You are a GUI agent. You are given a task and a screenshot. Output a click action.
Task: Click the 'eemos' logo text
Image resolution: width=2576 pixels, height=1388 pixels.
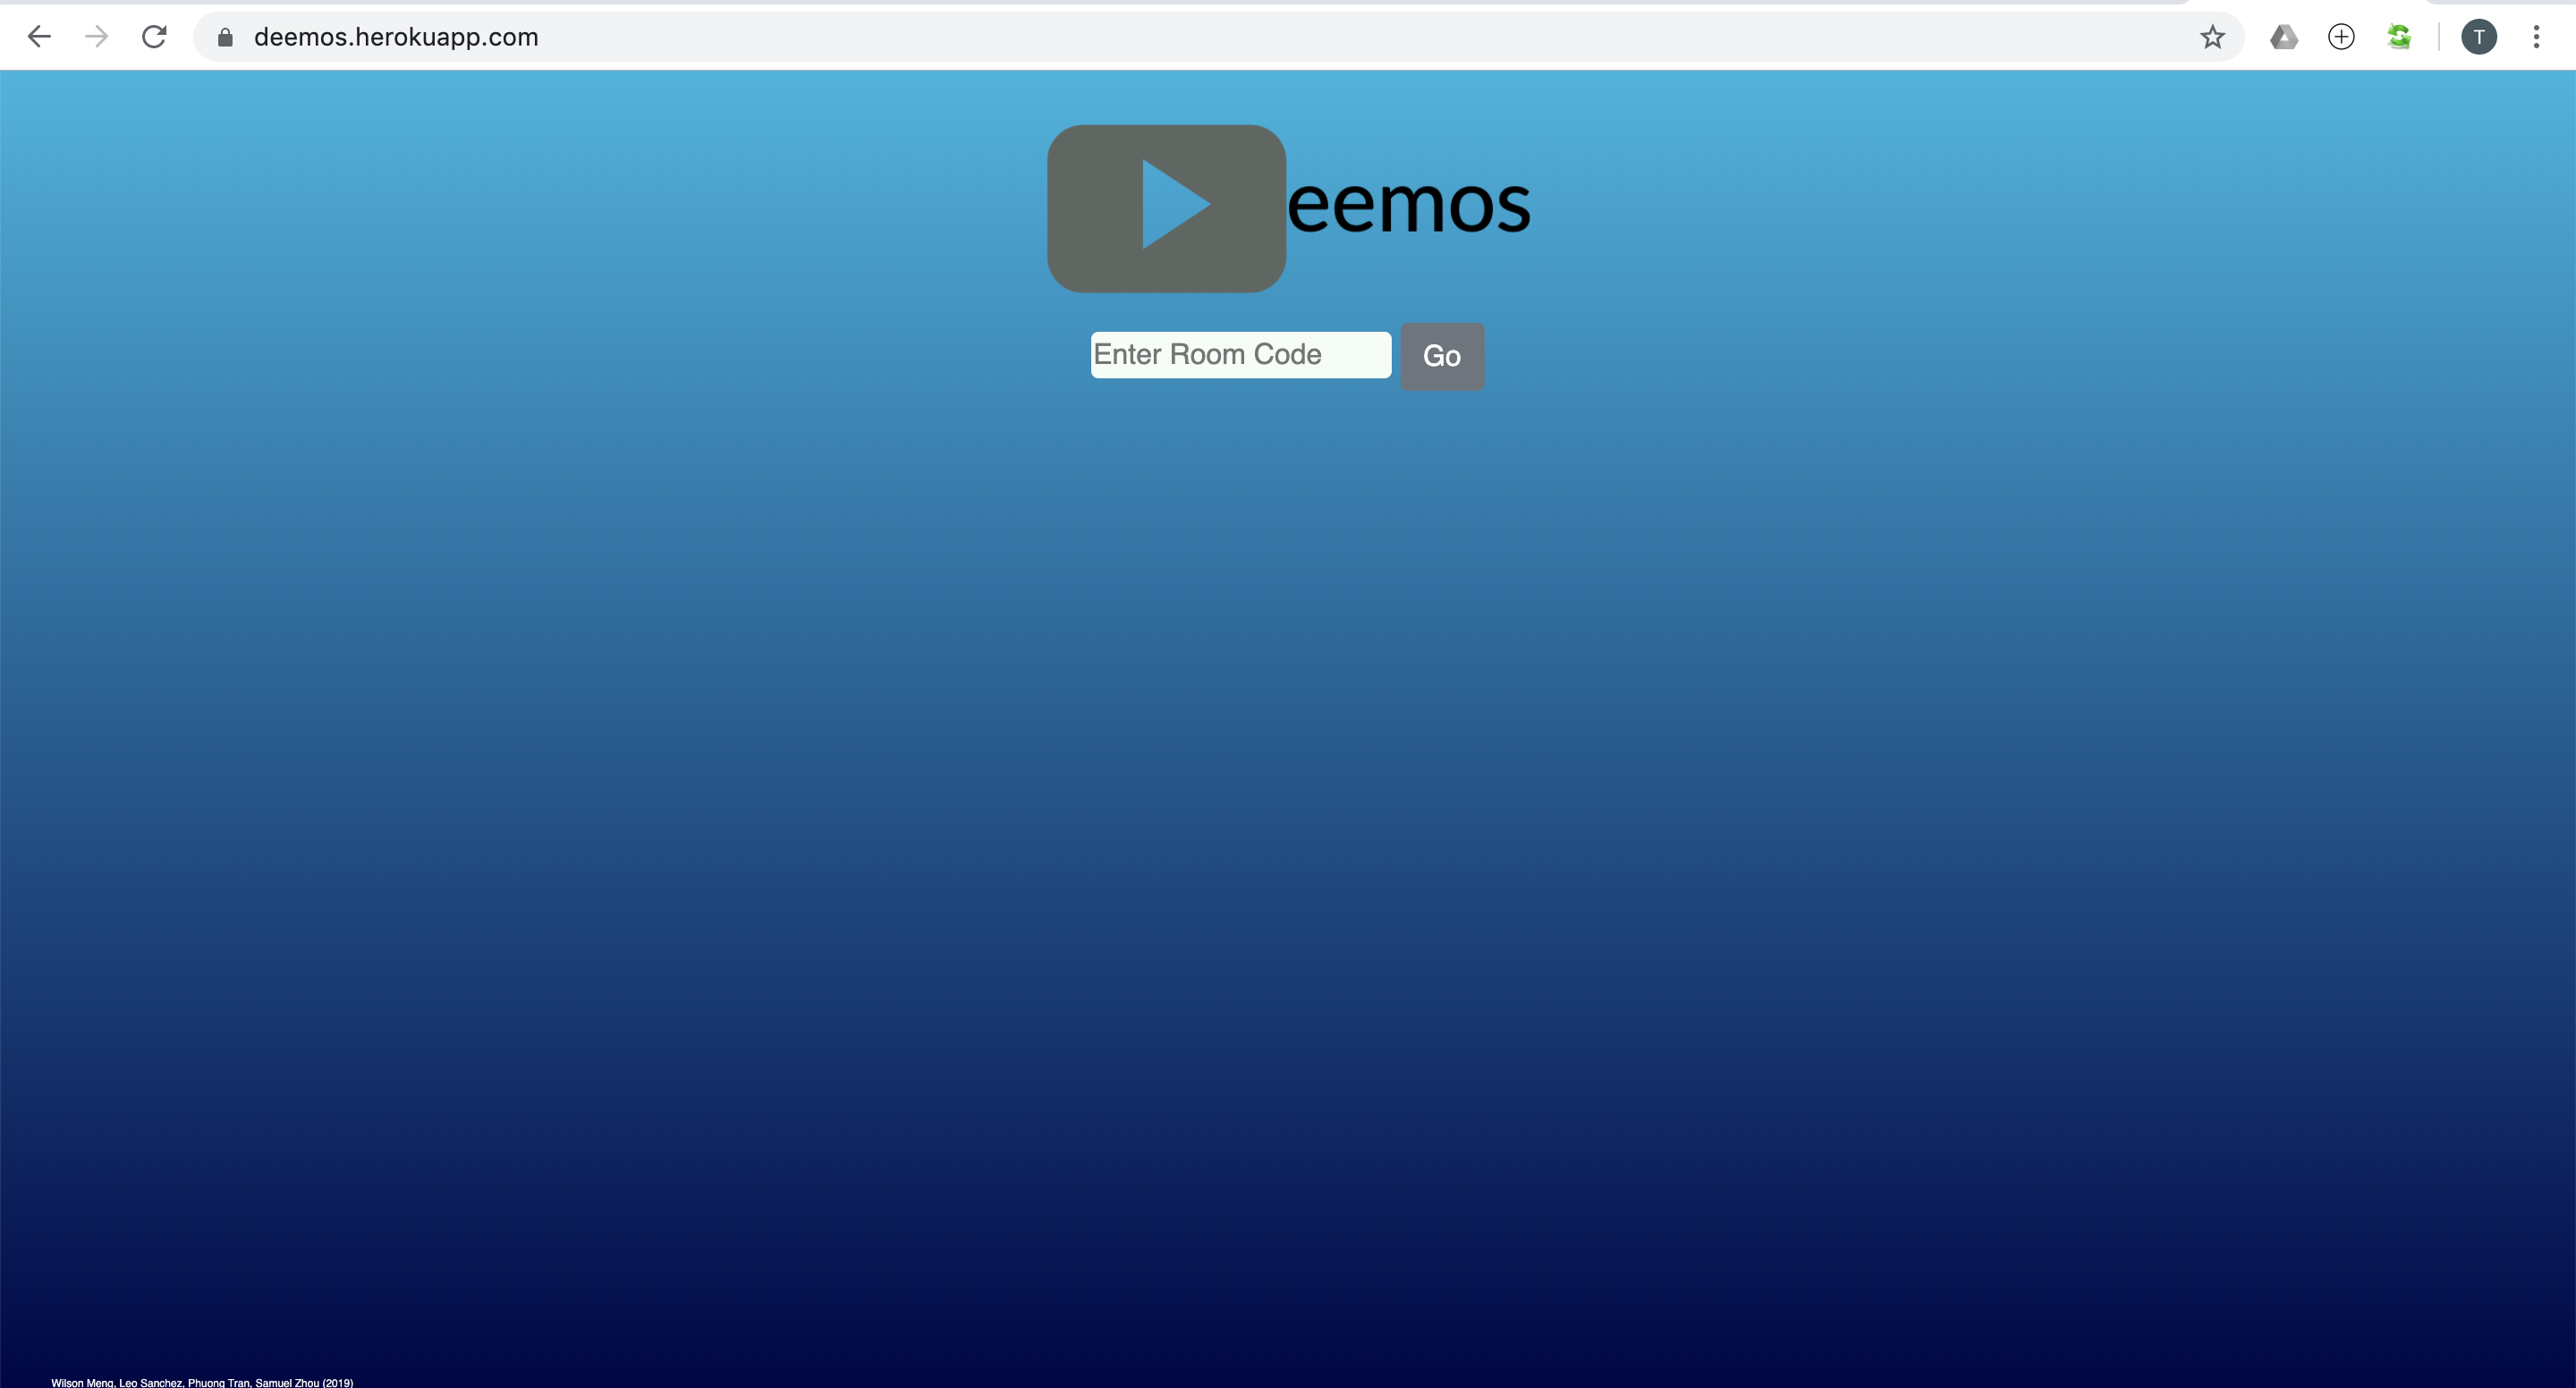click(x=1408, y=206)
